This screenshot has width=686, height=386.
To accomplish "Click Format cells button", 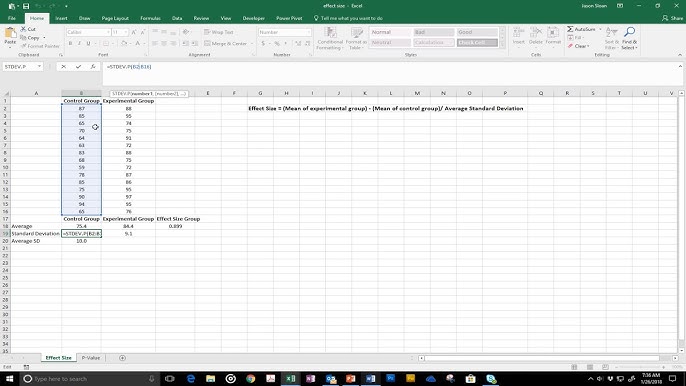I will point(553,35).
